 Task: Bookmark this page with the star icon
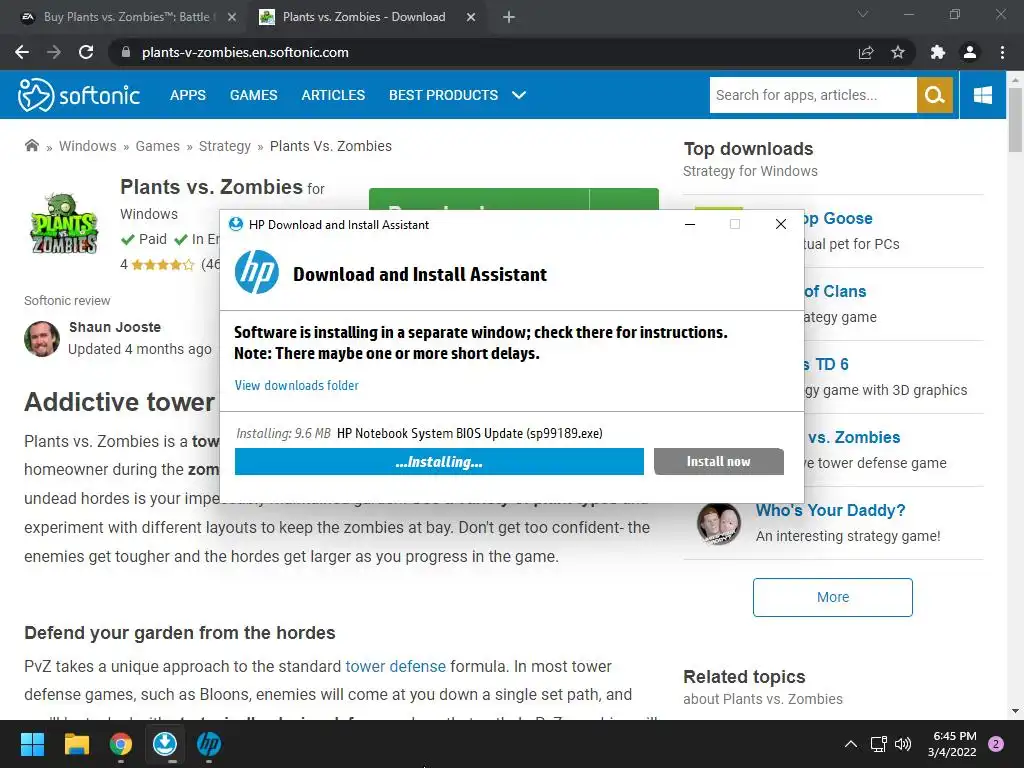tap(898, 52)
